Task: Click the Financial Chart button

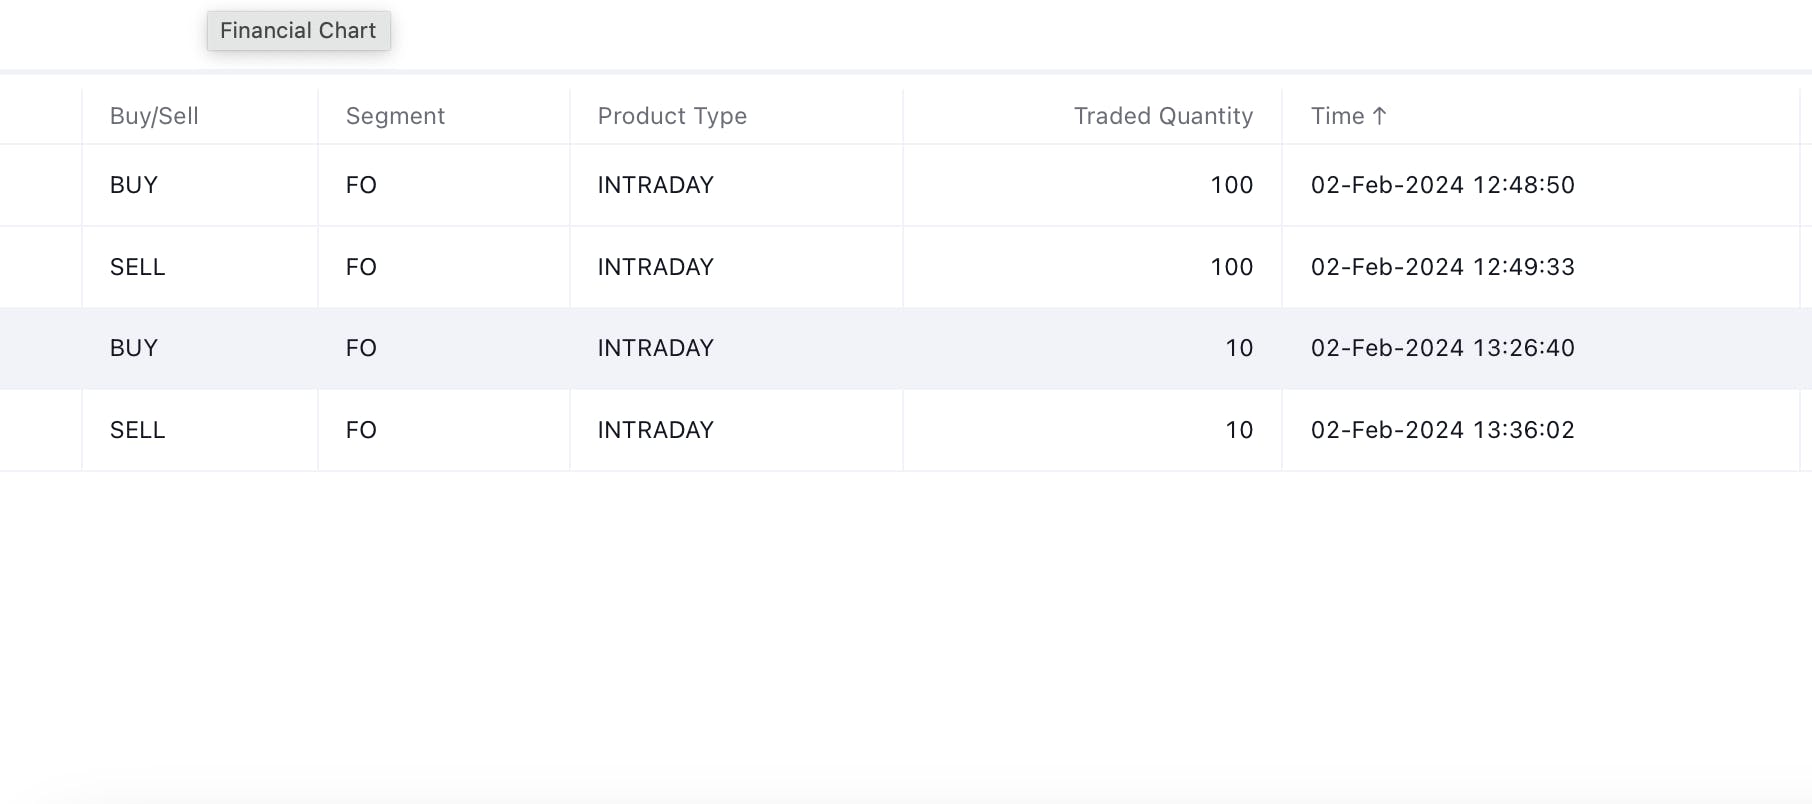Action: click(298, 31)
